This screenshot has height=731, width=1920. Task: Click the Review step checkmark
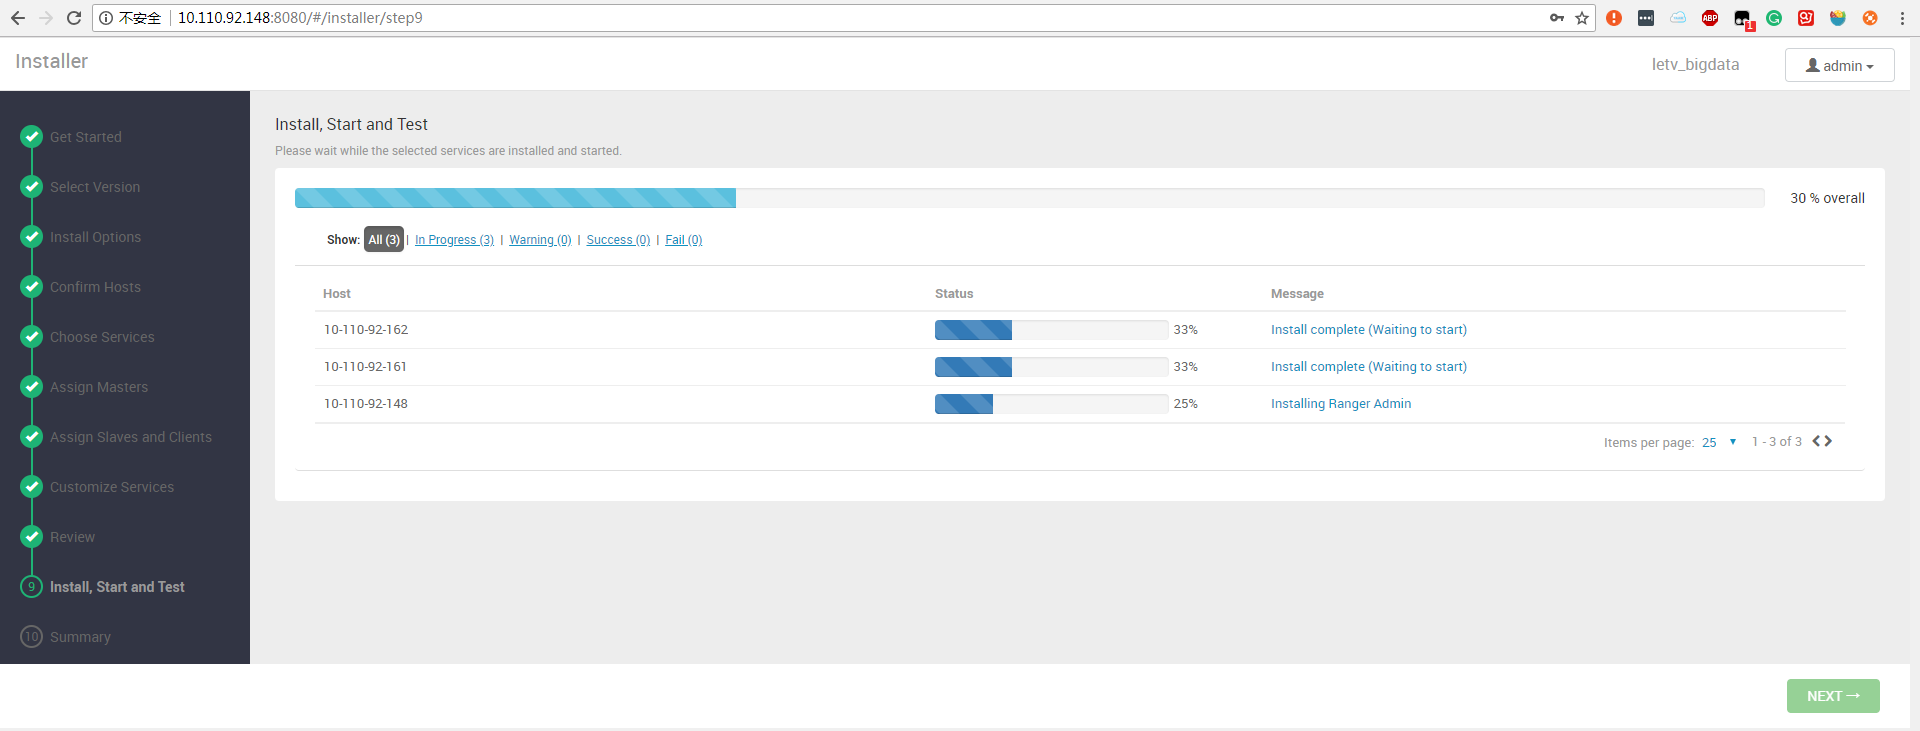(32, 536)
